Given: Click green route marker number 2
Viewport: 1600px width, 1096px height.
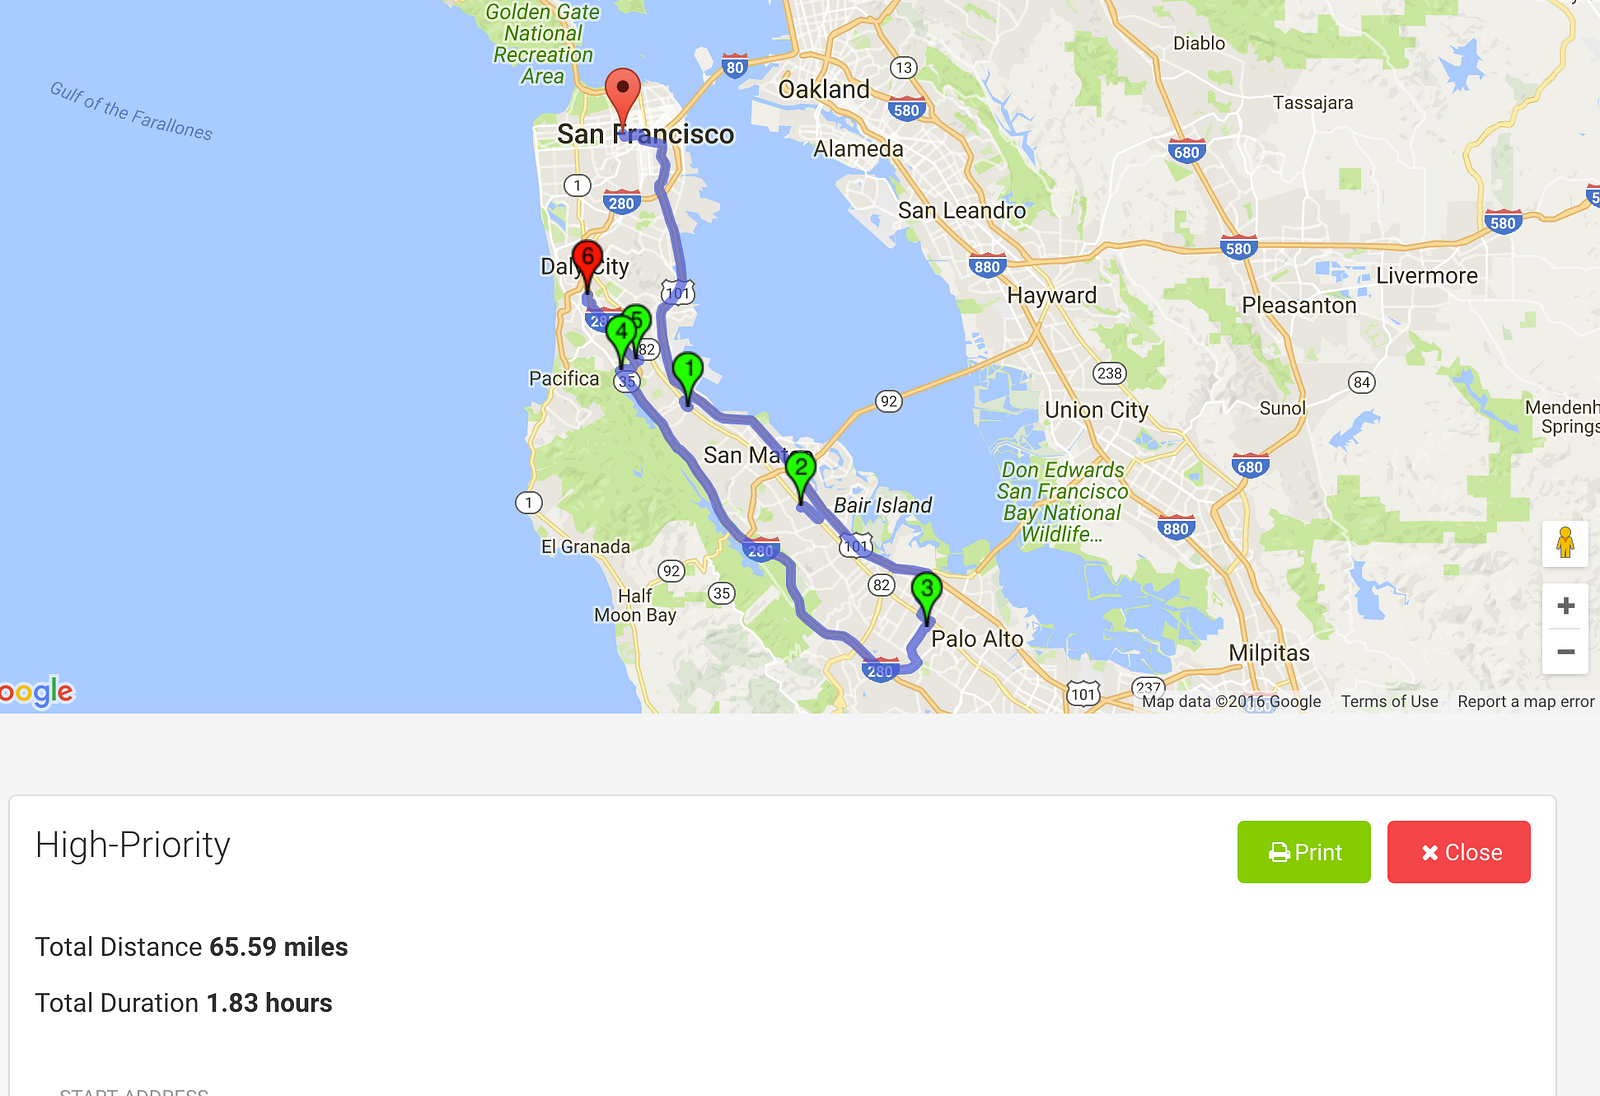Looking at the screenshot, I should click(x=800, y=470).
